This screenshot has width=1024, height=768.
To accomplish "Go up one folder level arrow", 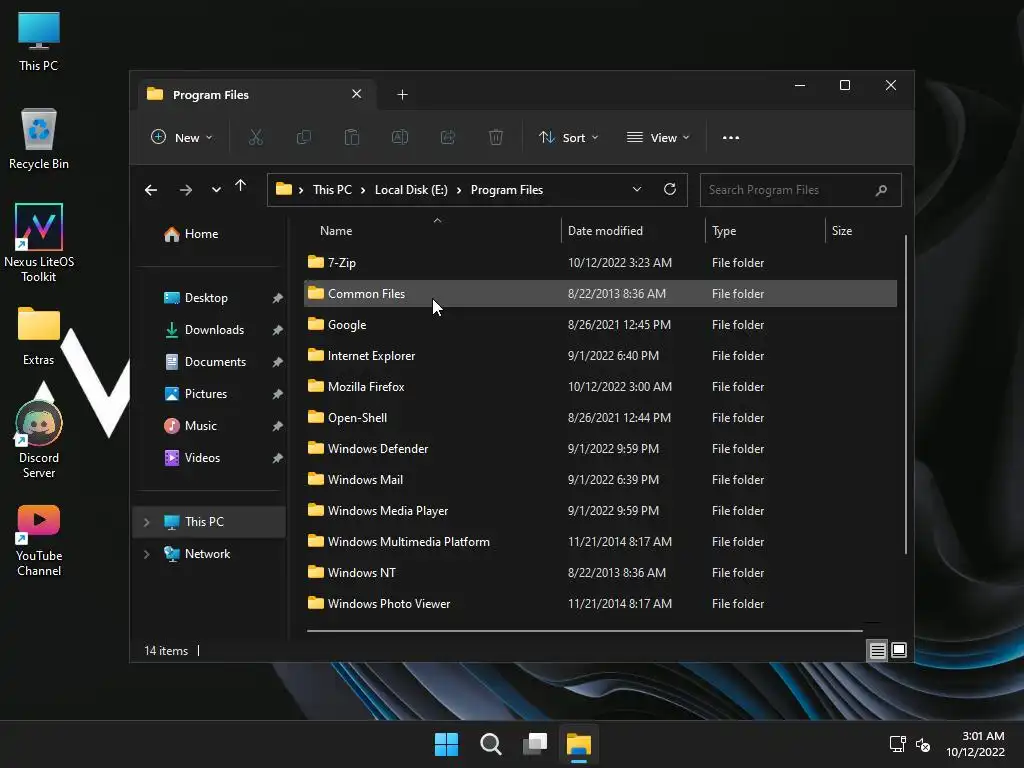I will [x=240, y=186].
